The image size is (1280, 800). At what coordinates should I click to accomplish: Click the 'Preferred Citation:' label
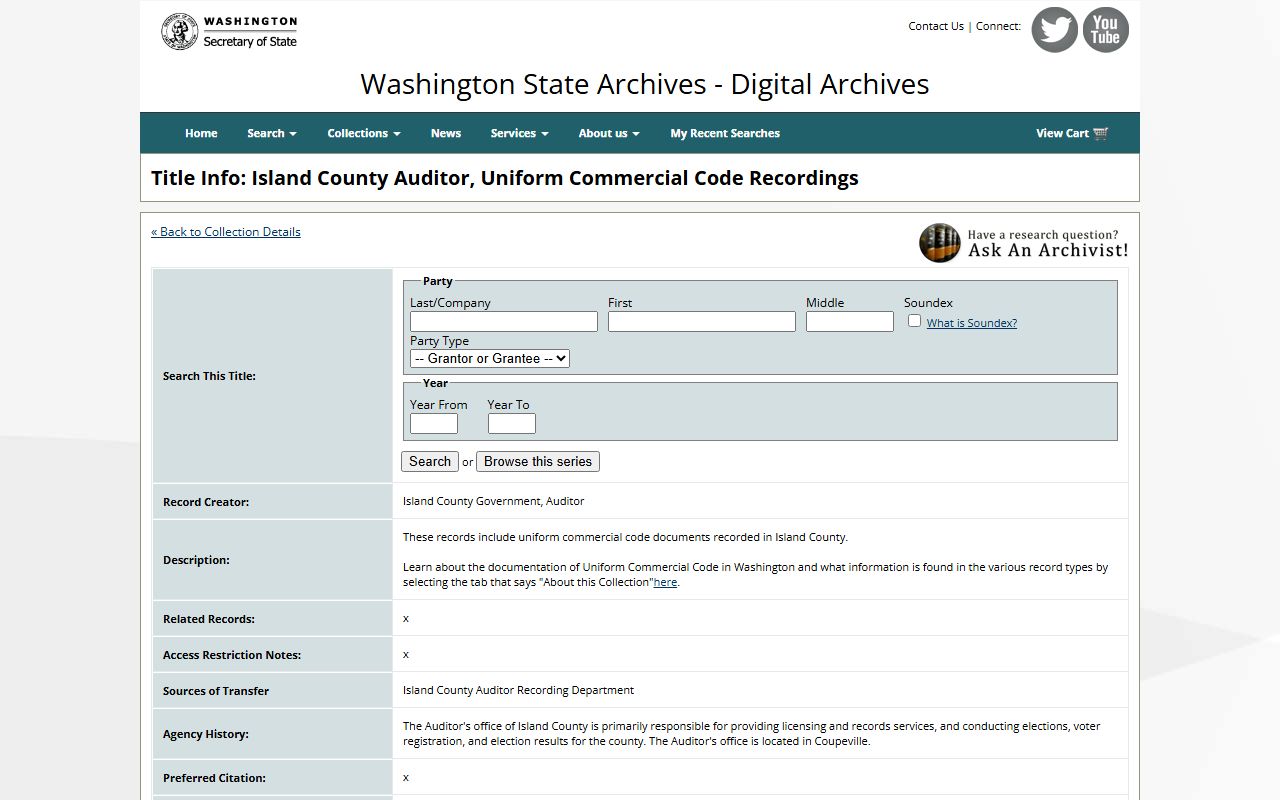(214, 778)
